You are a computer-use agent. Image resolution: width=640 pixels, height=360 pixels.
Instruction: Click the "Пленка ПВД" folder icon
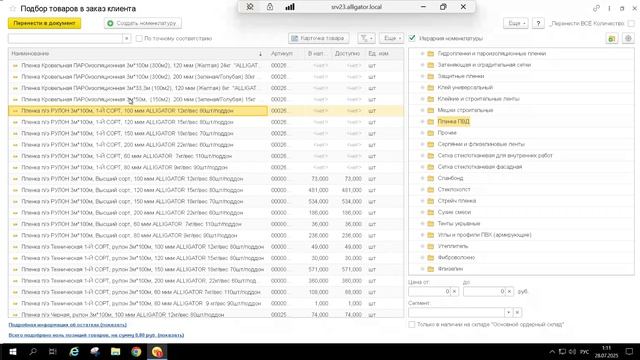[431, 122]
